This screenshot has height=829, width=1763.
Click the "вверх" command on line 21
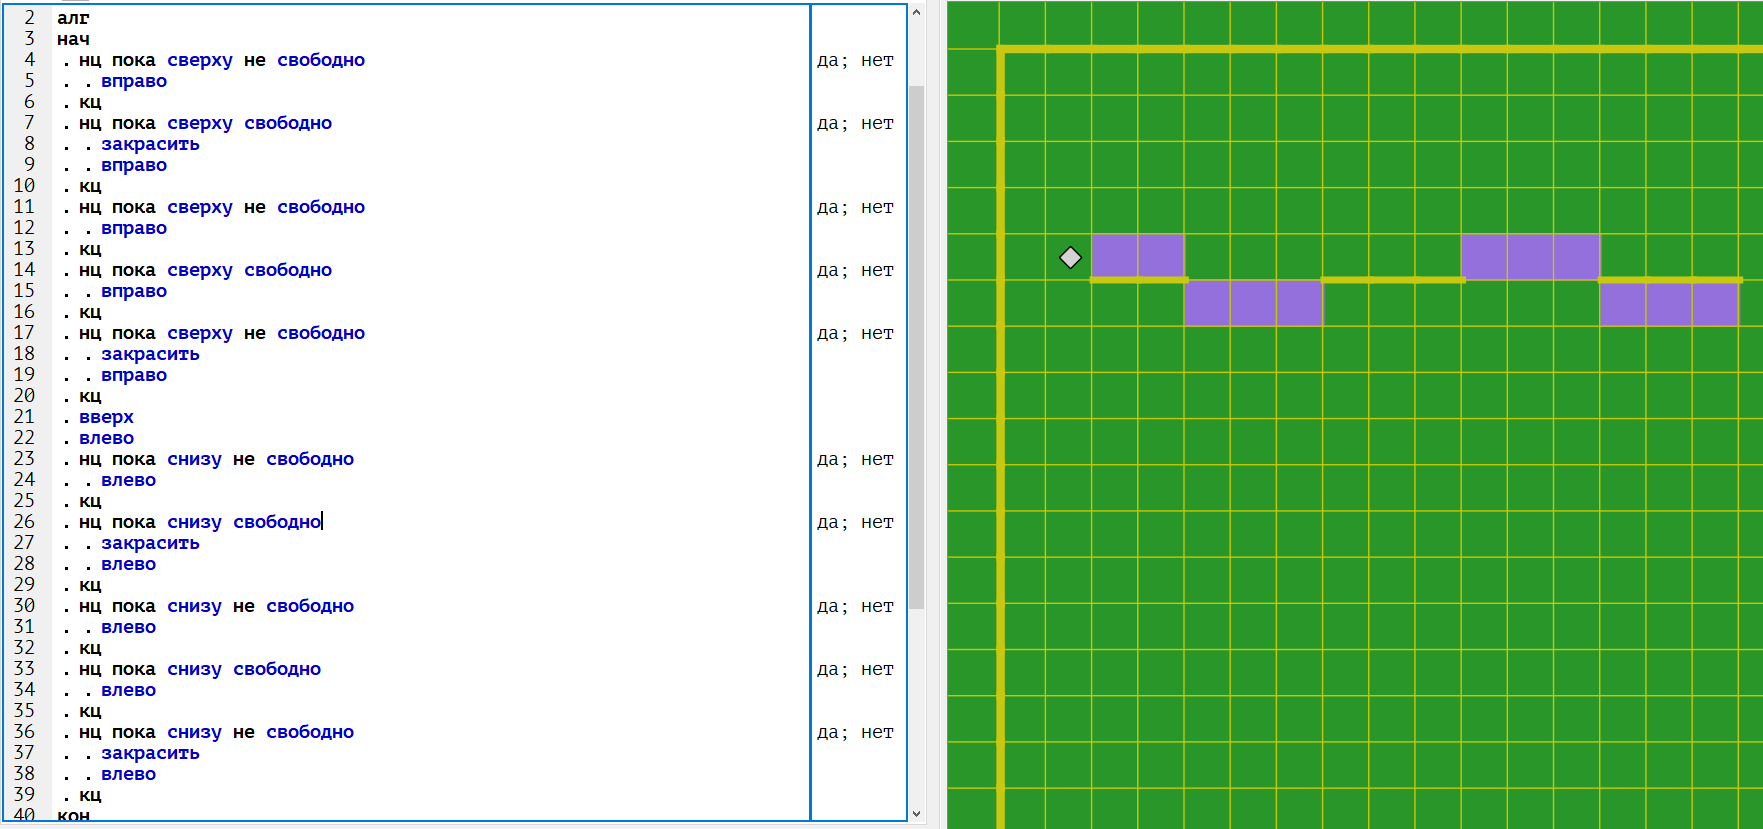pos(106,417)
